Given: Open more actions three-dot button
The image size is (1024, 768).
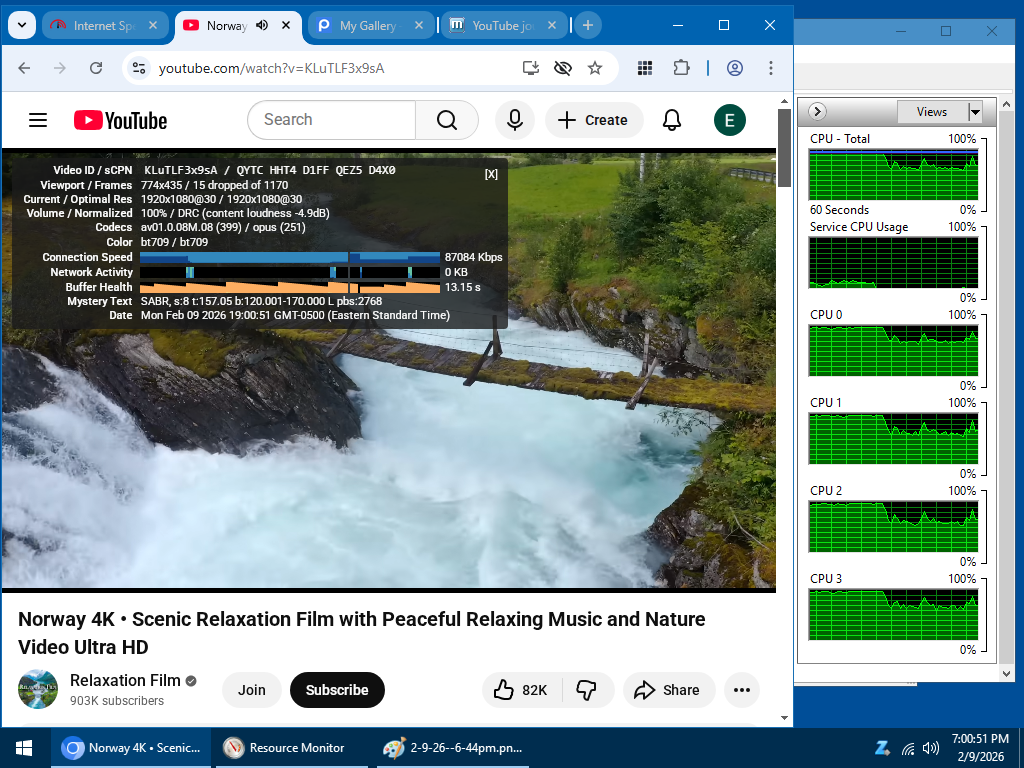Looking at the screenshot, I should (742, 690).
